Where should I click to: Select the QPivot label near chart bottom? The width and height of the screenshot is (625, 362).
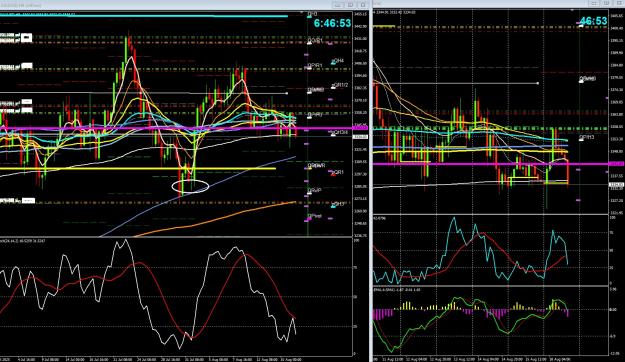coord(314,216)
